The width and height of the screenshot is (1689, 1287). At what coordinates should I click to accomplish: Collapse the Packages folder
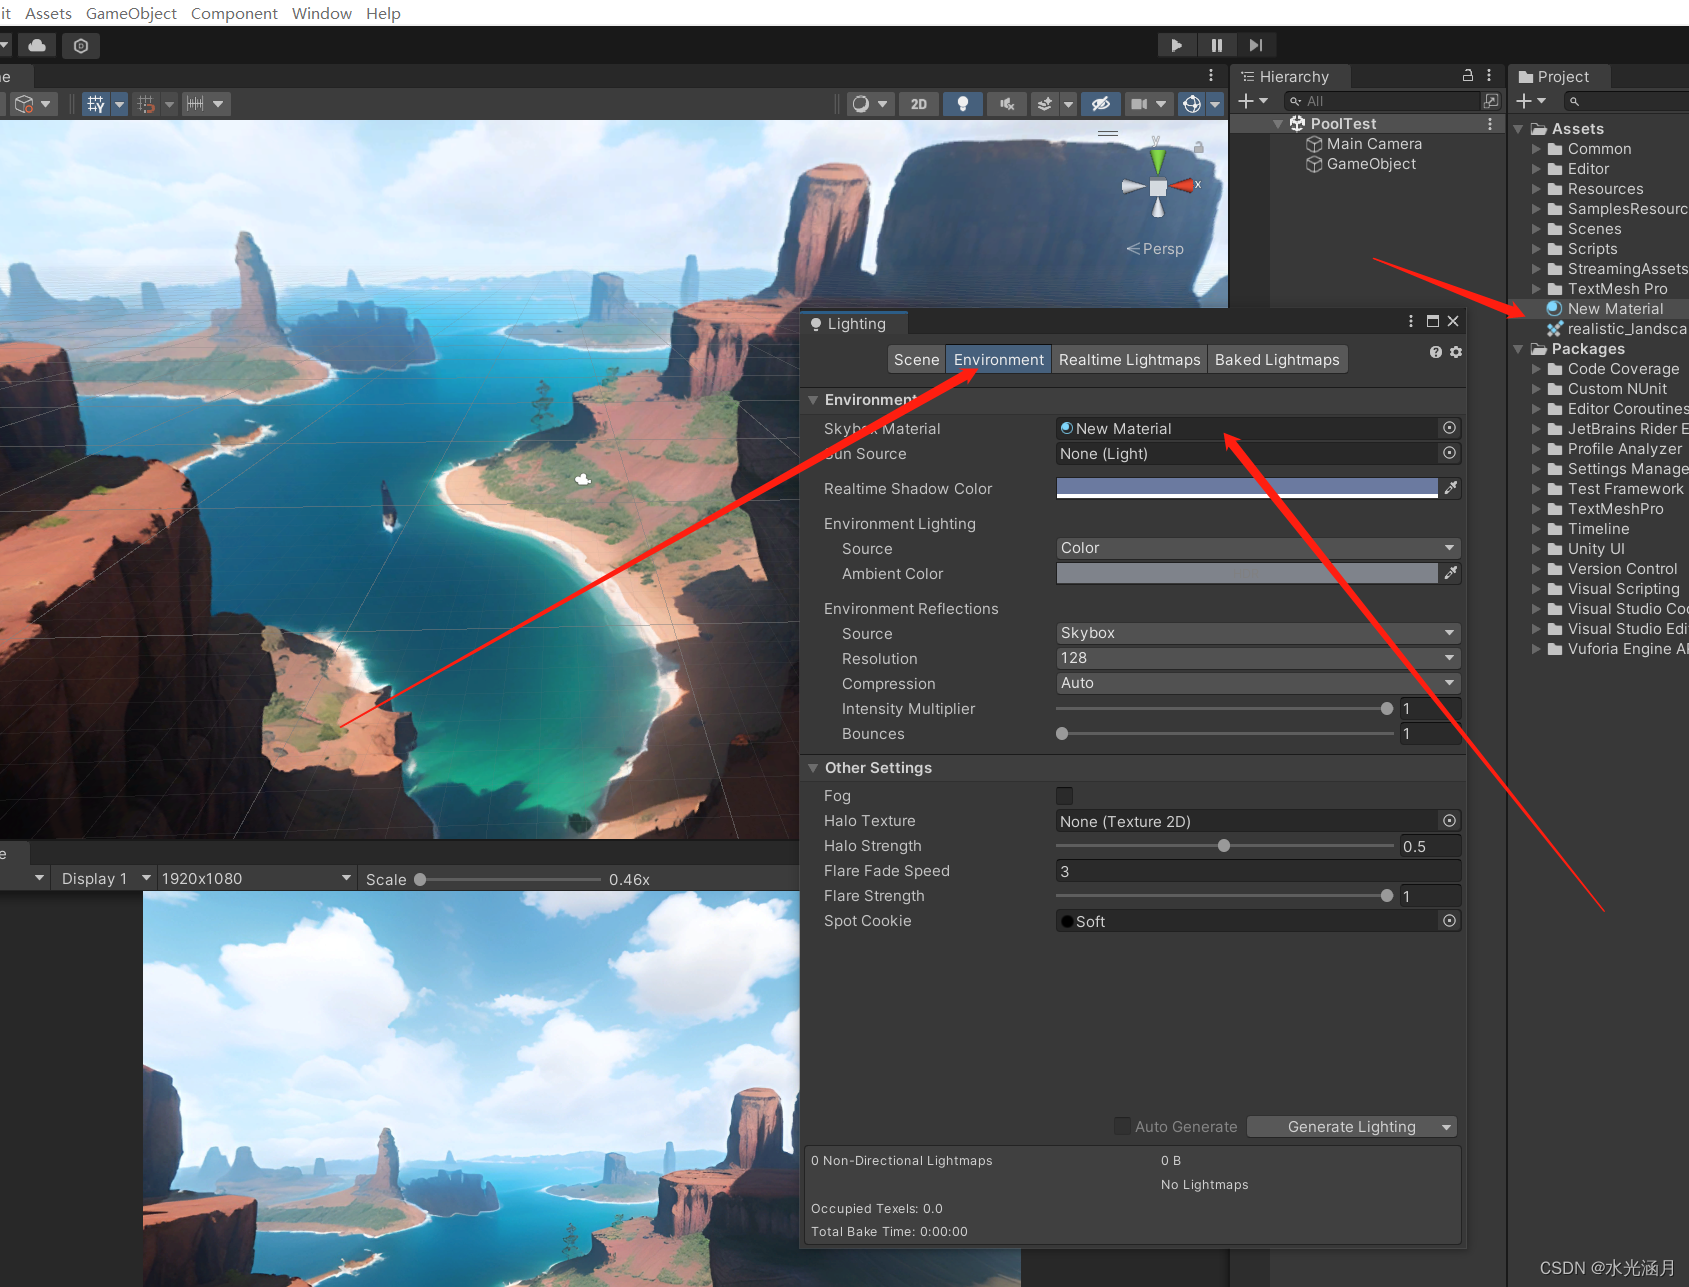click(x=1519, y=349)
